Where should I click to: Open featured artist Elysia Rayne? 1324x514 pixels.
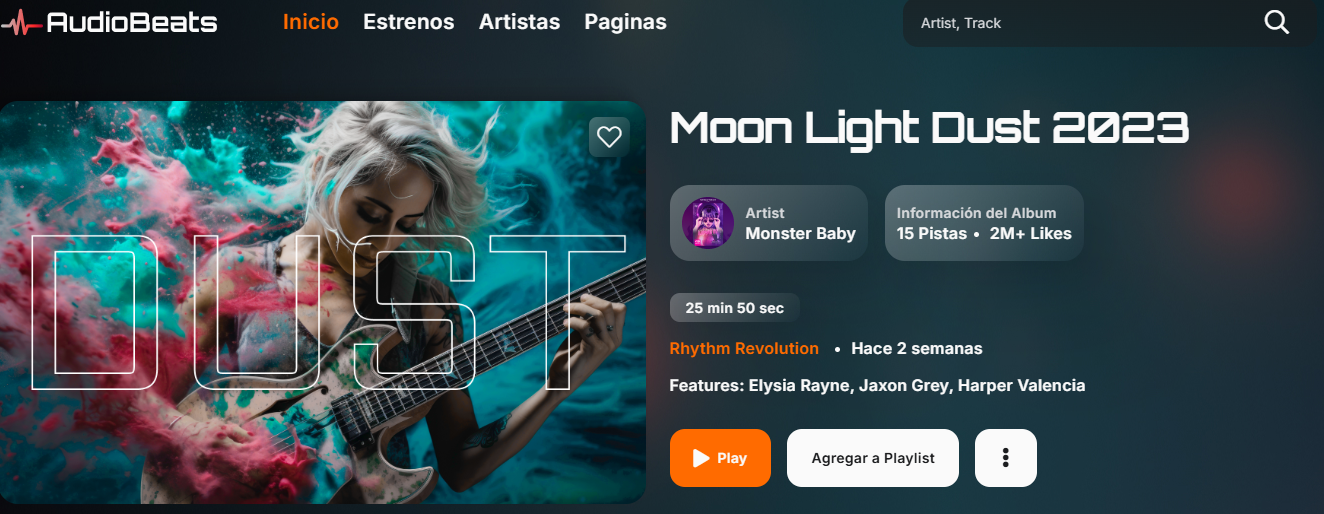[801, 385]
